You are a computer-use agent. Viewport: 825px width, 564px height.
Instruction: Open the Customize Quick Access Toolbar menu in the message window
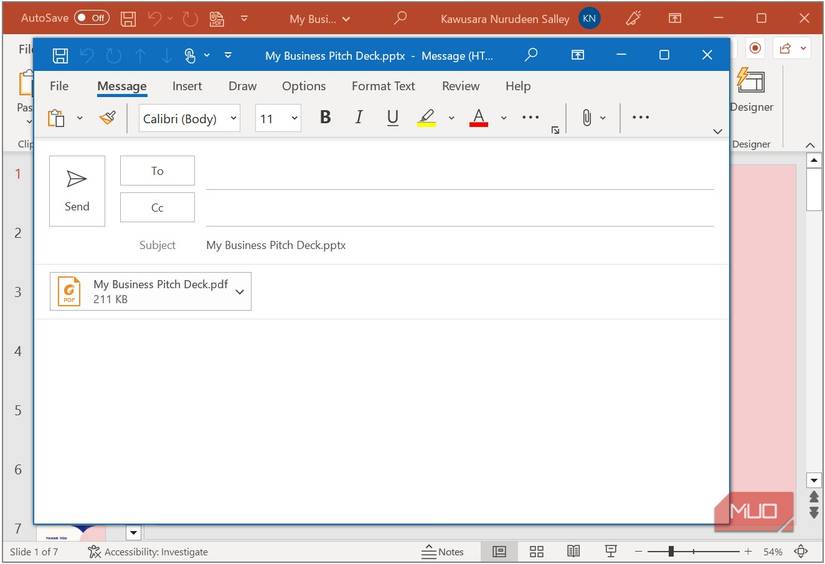228,55
